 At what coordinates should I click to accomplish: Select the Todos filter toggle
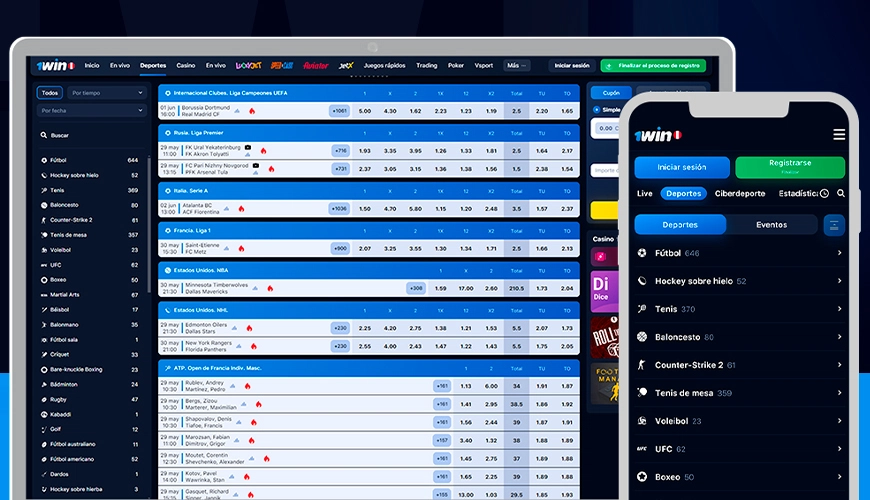49,93
